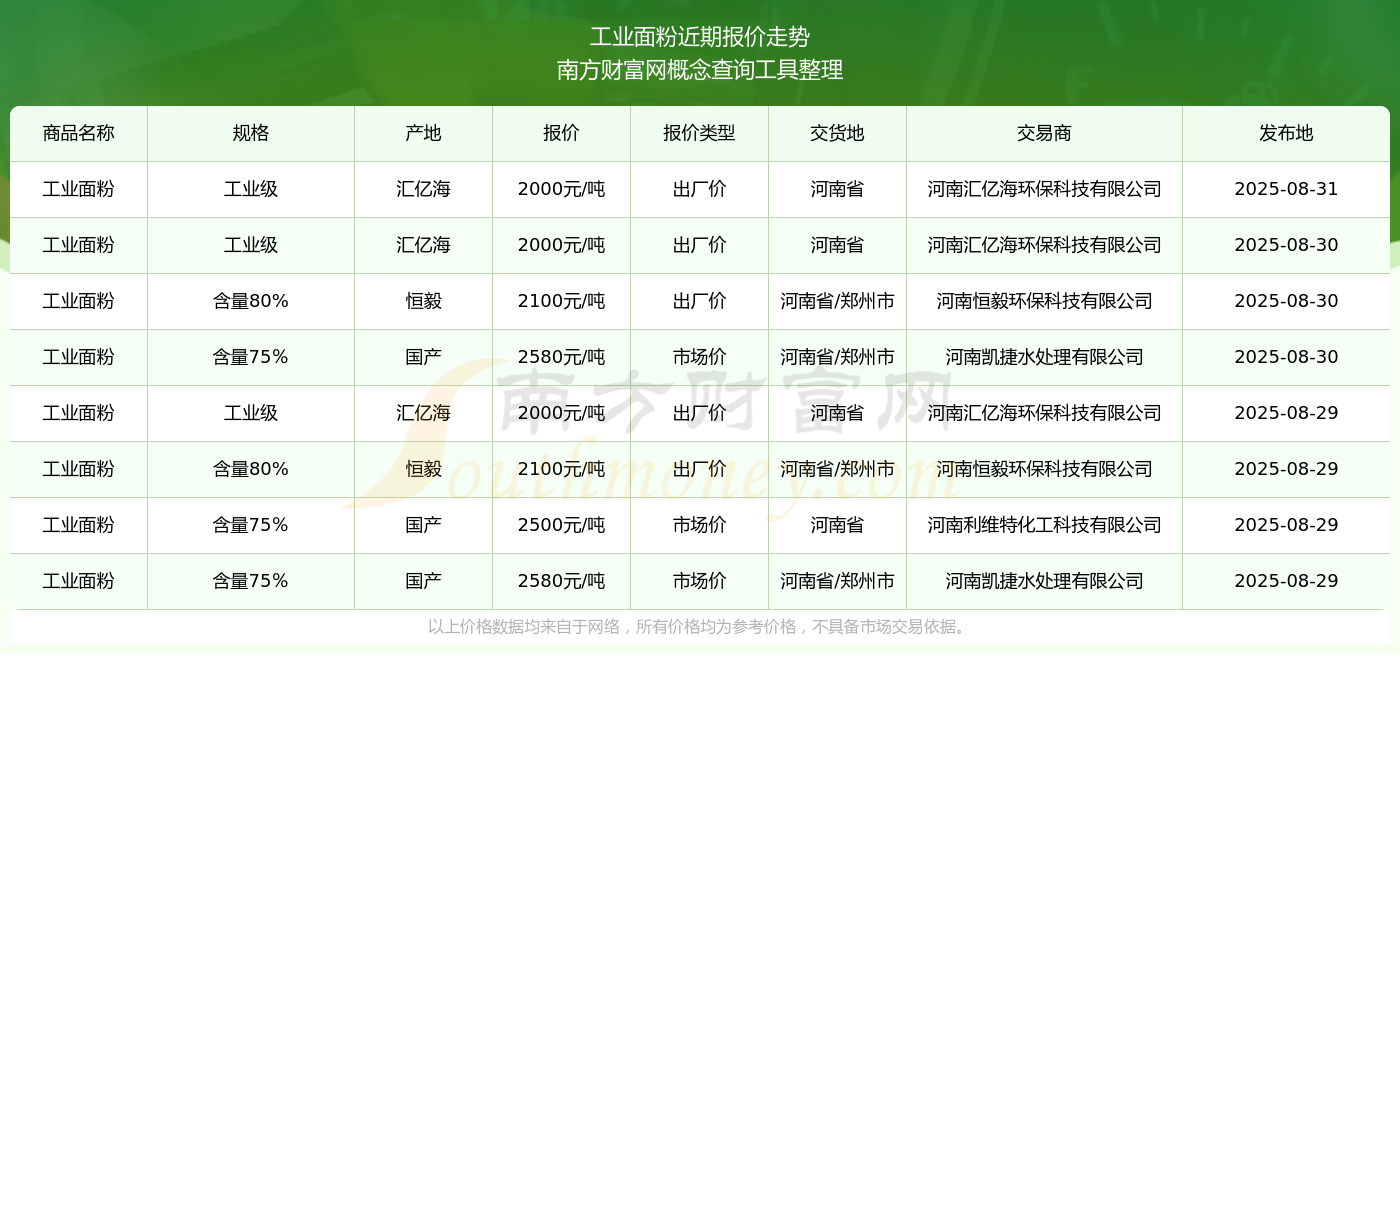
Task: Click the 产地 column header
Action: [424, 133]
